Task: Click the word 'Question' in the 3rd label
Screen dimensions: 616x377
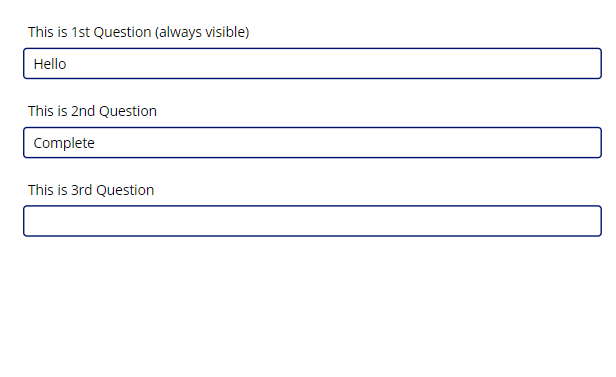Action: click(125, 190)
